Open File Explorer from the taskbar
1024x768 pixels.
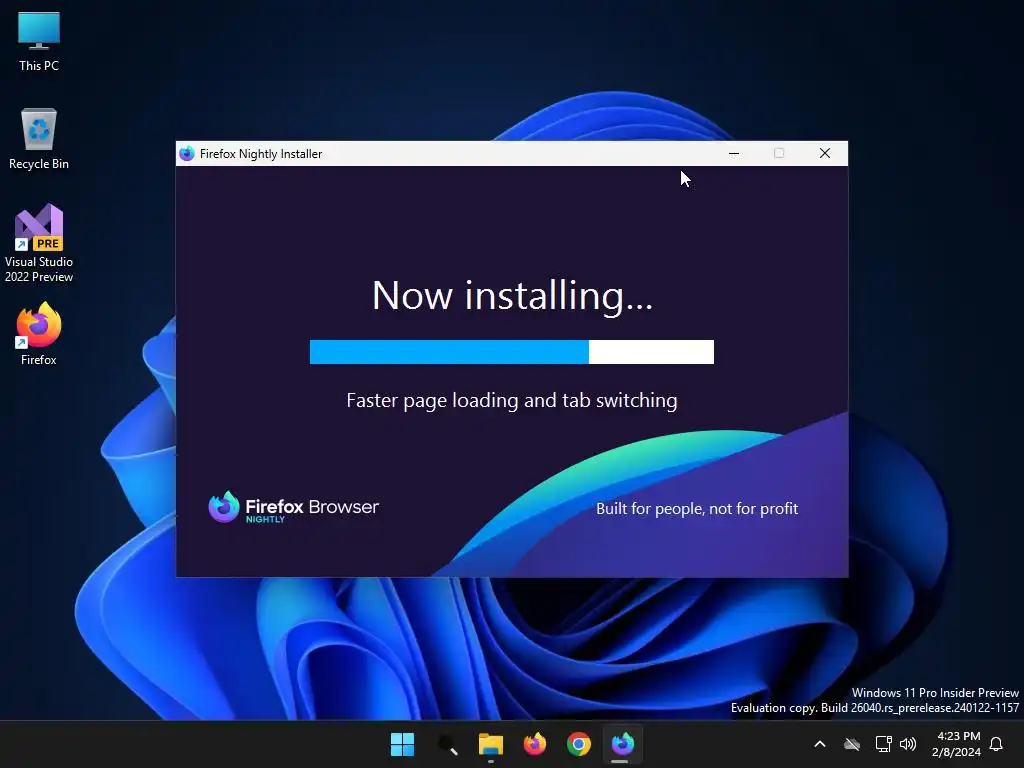pos(490,744)
